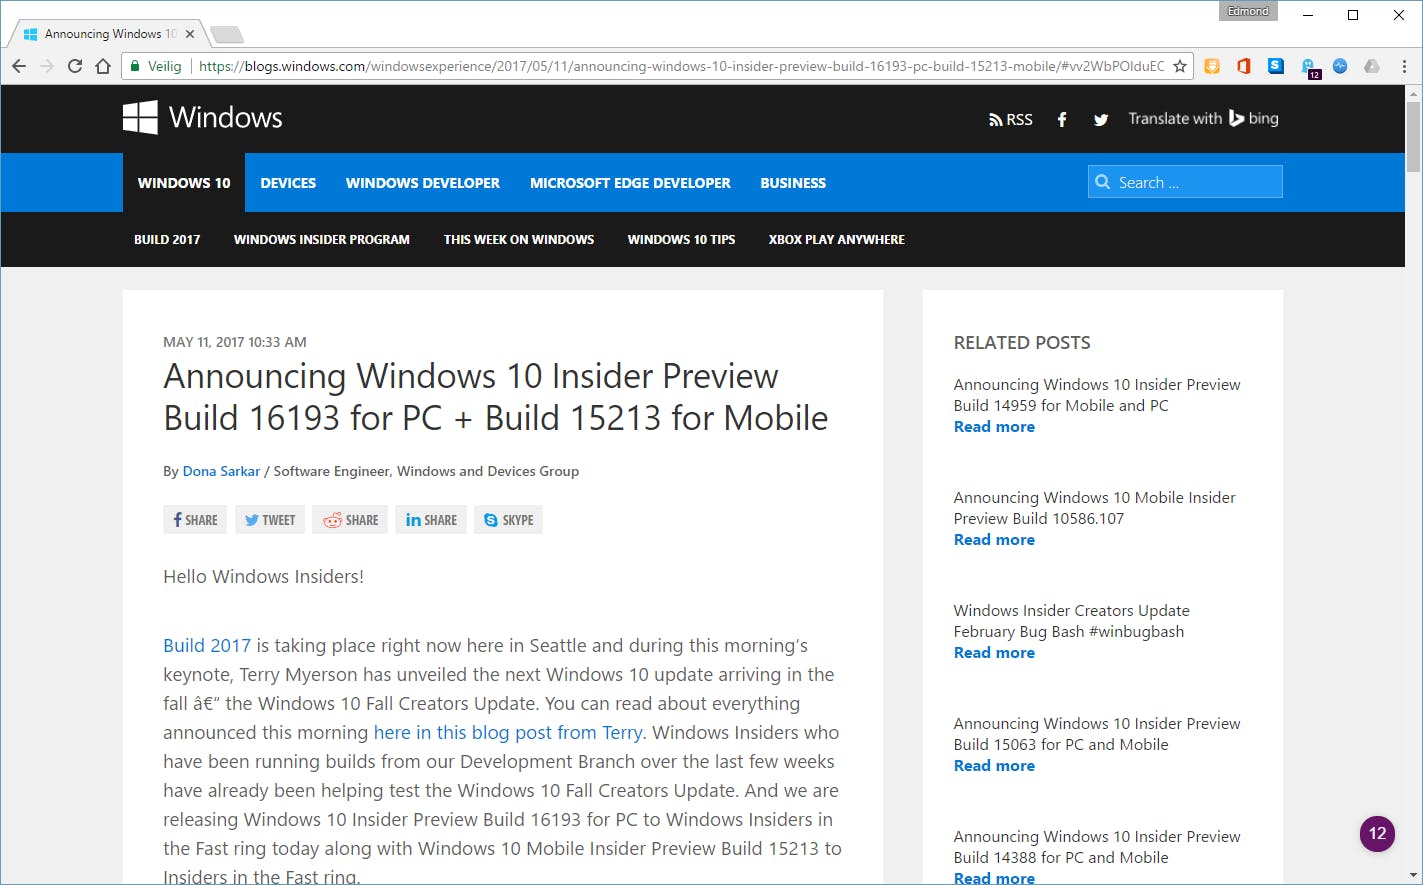Open Xbox Play Anywhere submenu item
Screen dimensions: 1423x885
point(837,240)
